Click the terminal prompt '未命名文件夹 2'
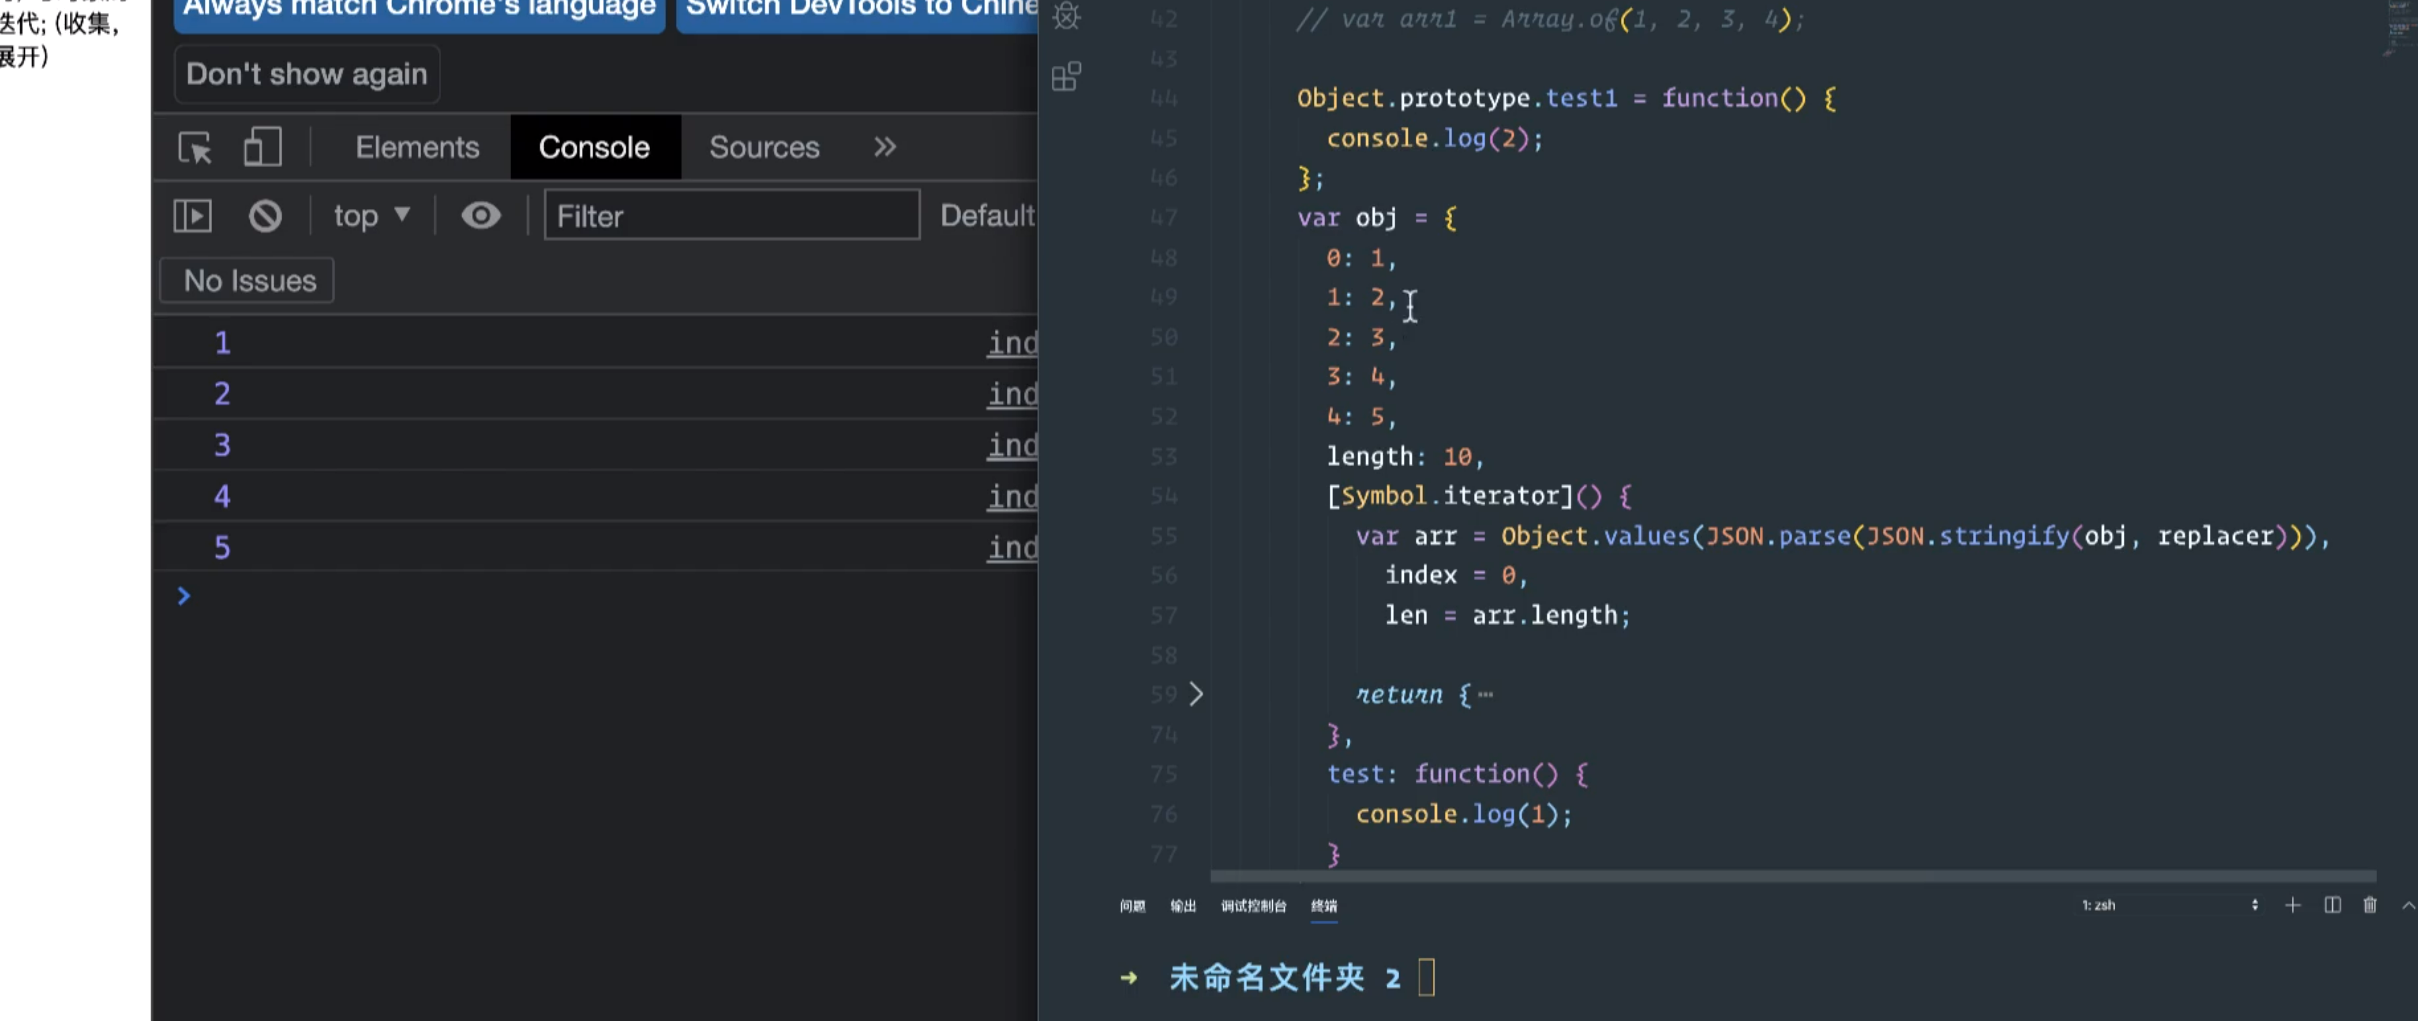 click(x=1285, y=977)
